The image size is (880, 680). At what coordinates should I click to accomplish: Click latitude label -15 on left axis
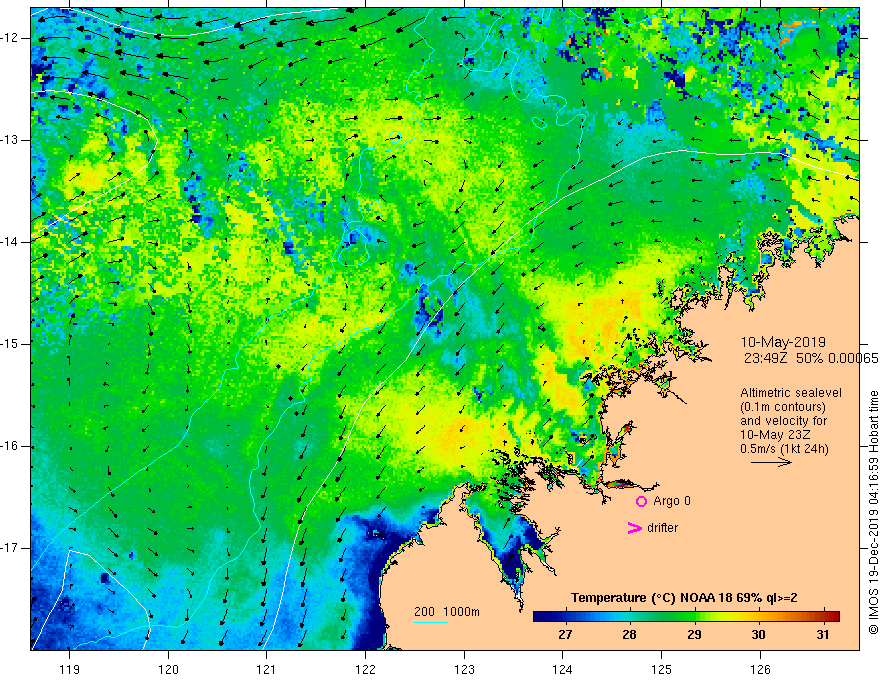click(x=11, y=344)
